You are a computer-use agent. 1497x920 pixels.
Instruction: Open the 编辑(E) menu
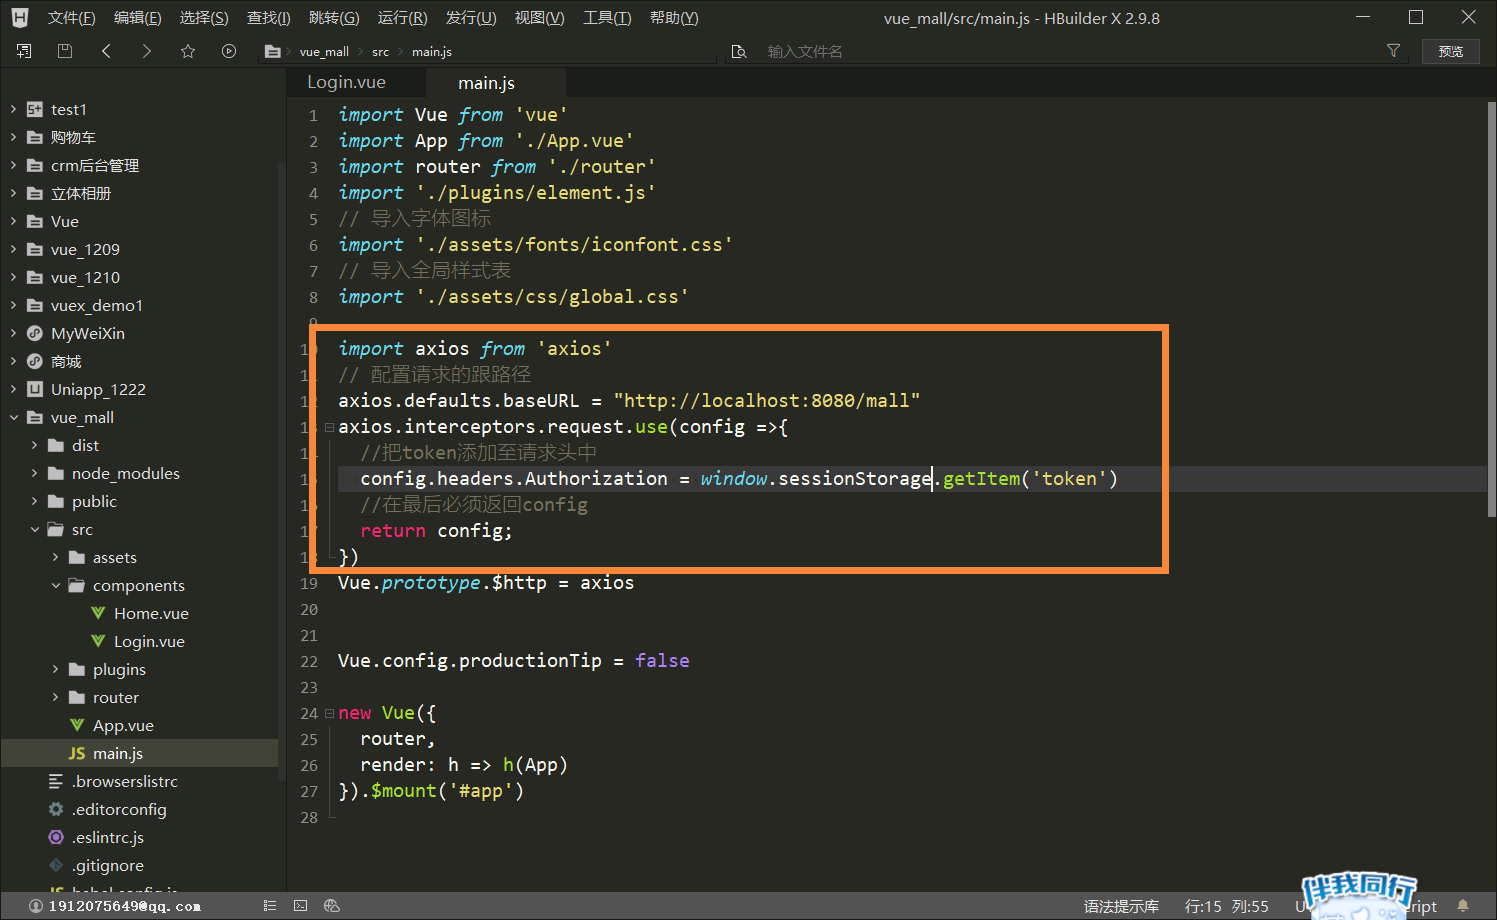click(138, 18)
